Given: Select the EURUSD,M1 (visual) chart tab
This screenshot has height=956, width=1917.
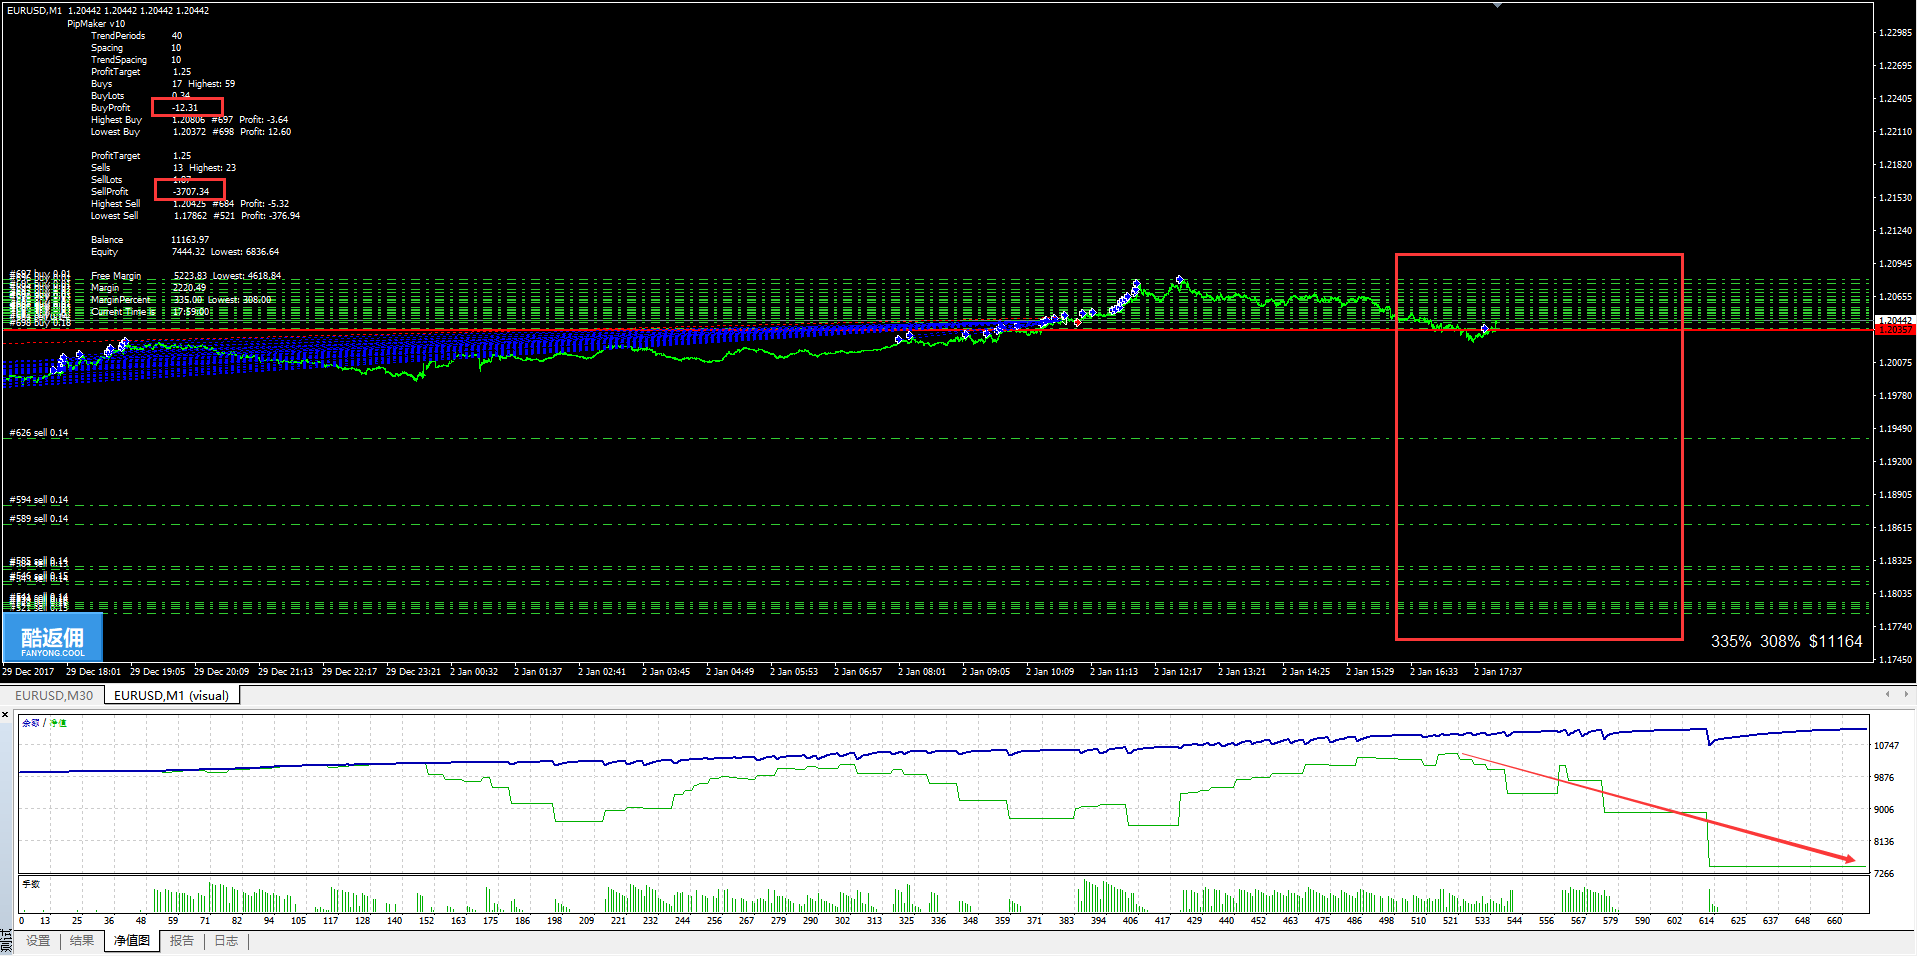Looking at the screenshot, I should tap(171, 696).
